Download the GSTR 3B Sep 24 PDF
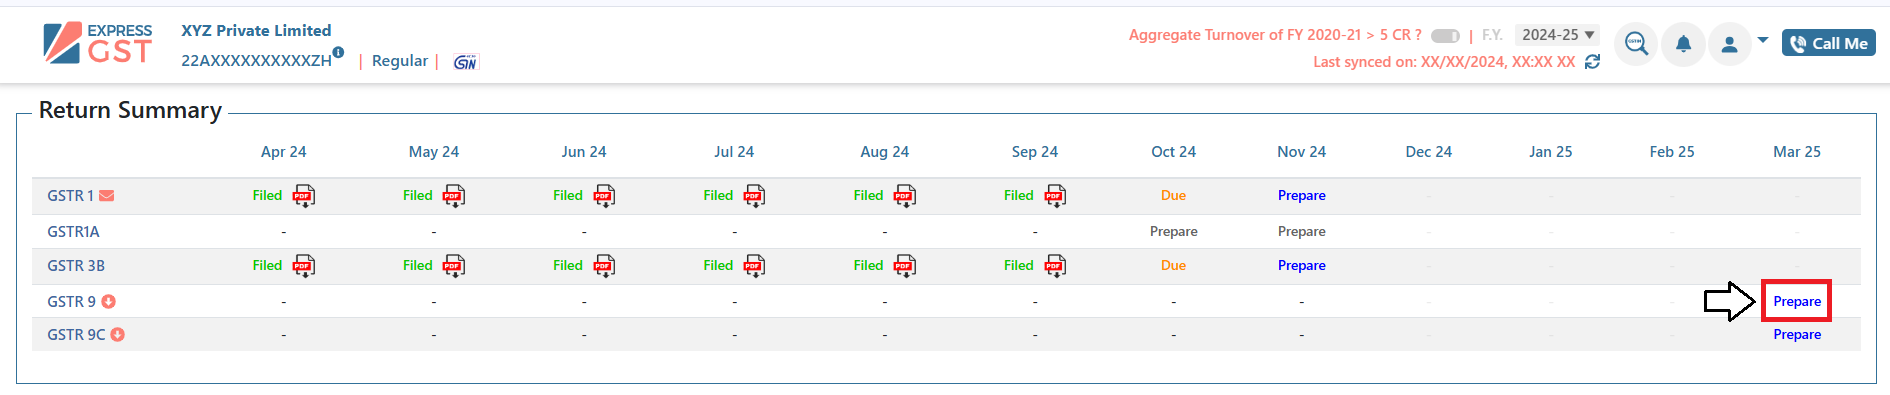This screenshot has height=395, width=1890. 1055,266
